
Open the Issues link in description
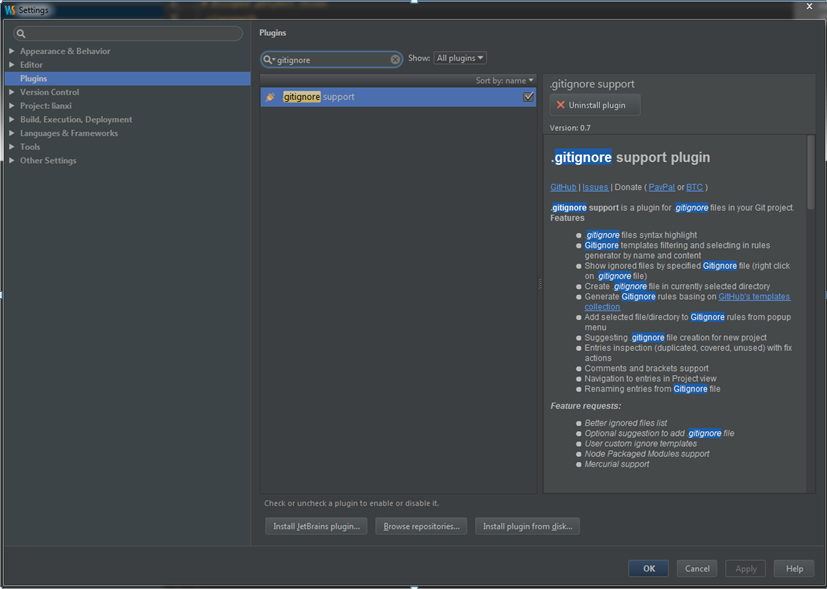[595, 187]
